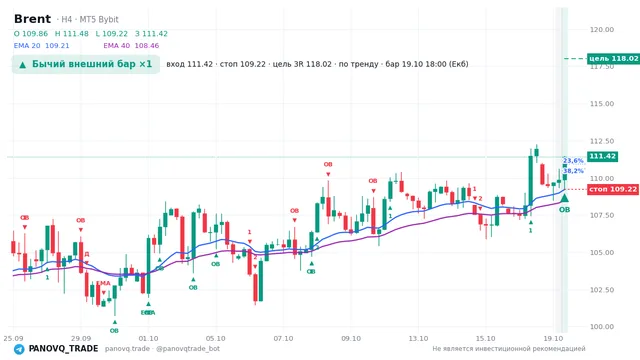
Task: Click the цель 118.02 price label
Action: point(613,58)
